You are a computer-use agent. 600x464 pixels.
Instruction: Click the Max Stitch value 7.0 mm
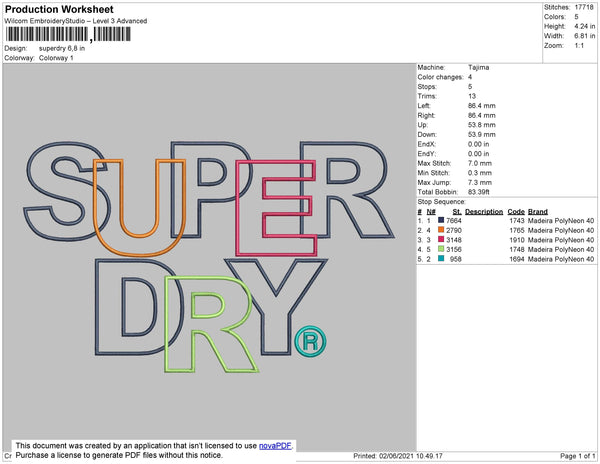480,163
